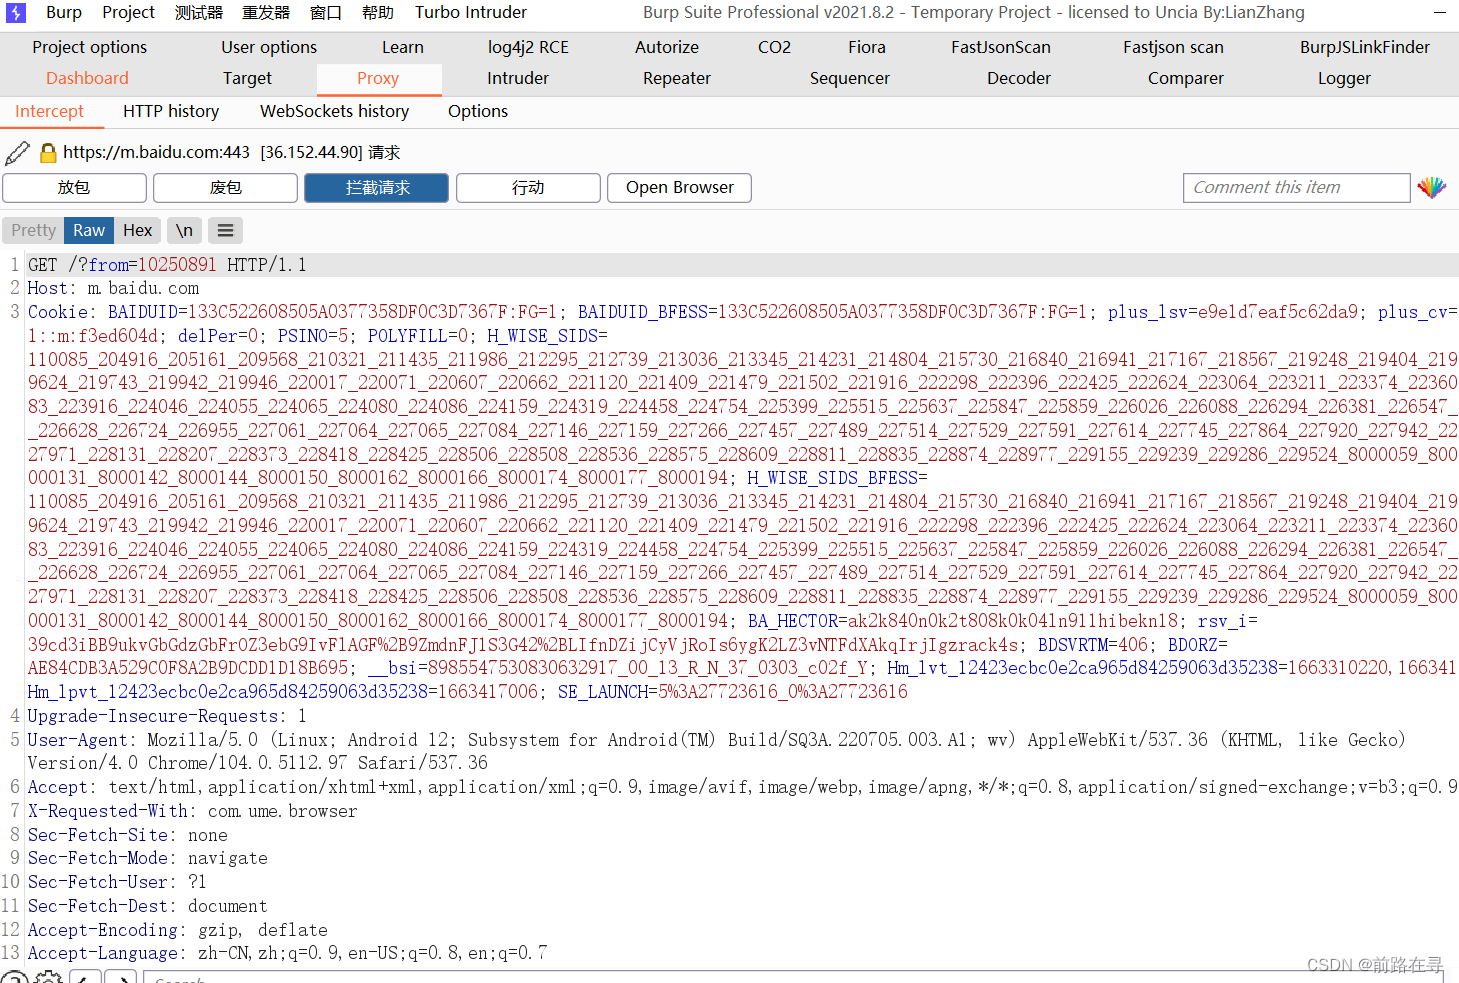Open the 行动 action button
This screenshot has width=1459, height=983.
point(528,188)
